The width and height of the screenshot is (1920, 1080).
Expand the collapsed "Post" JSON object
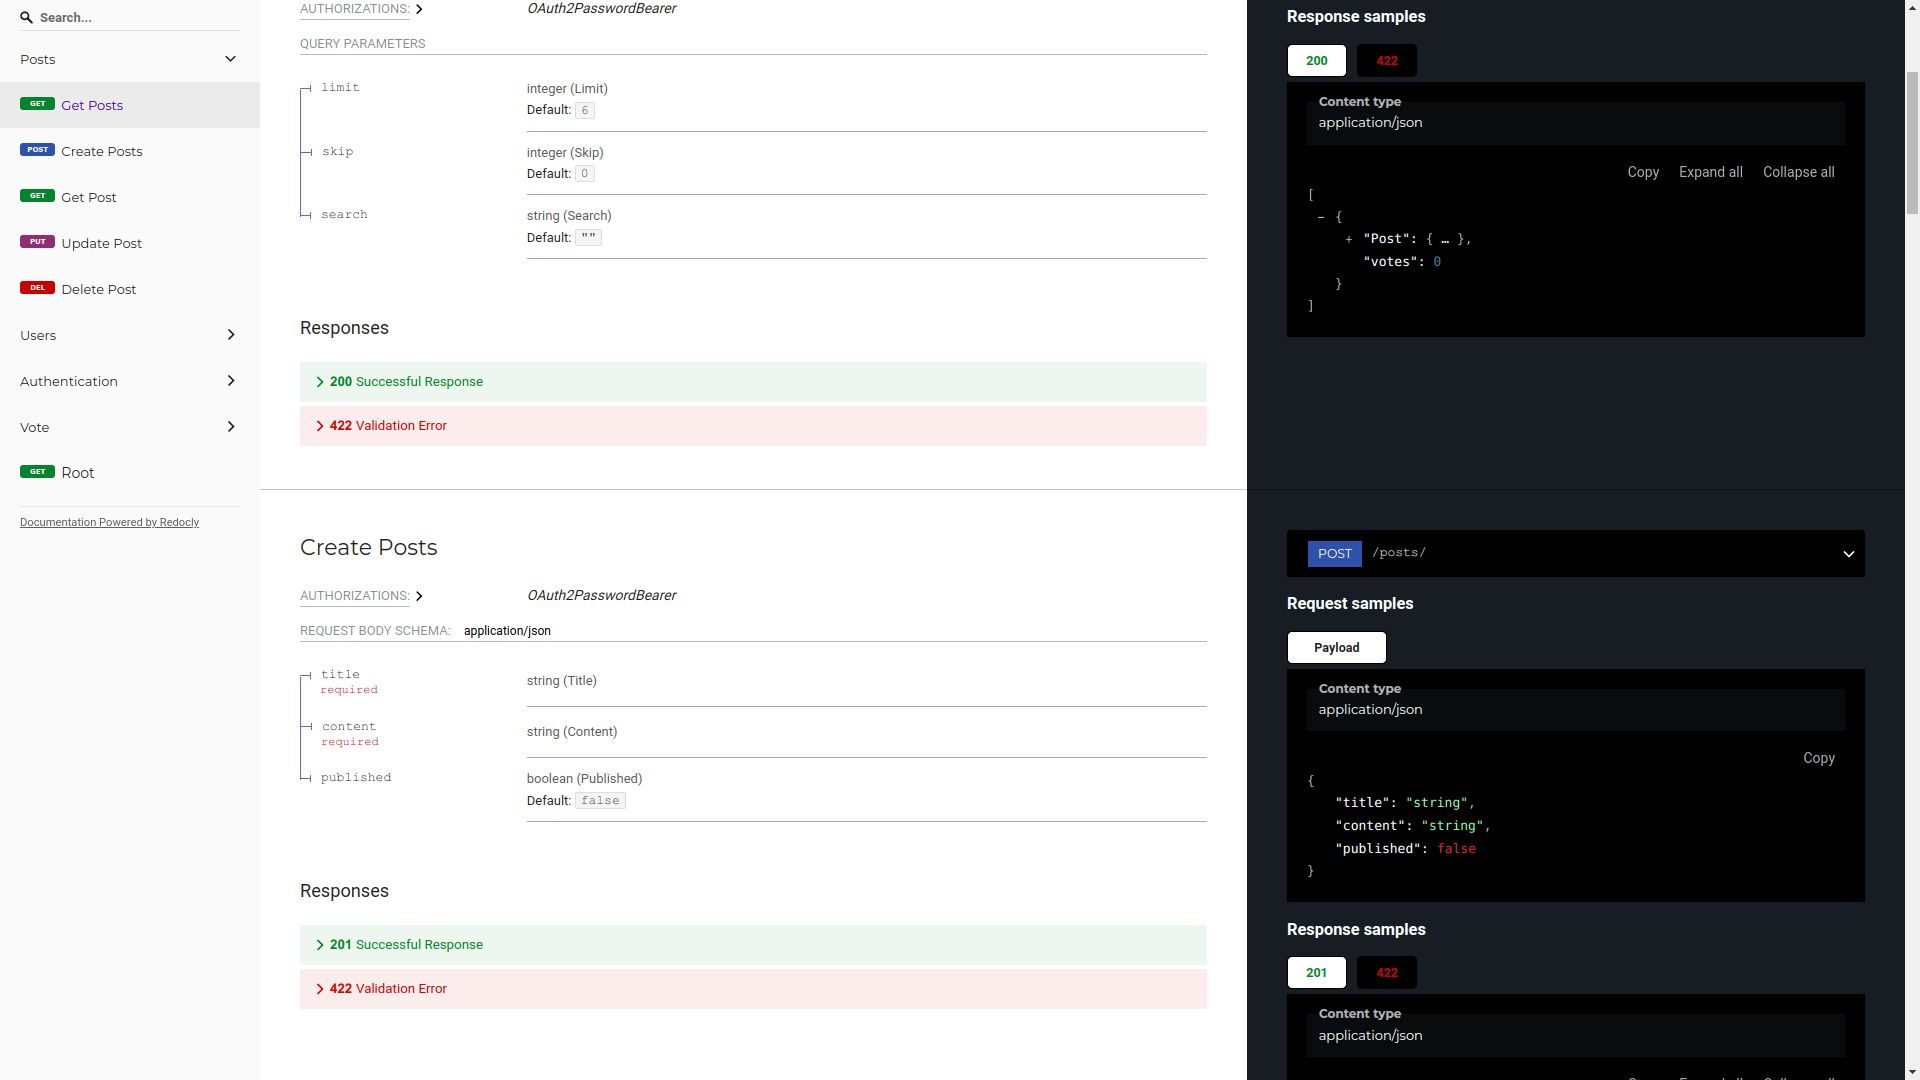1349,239
